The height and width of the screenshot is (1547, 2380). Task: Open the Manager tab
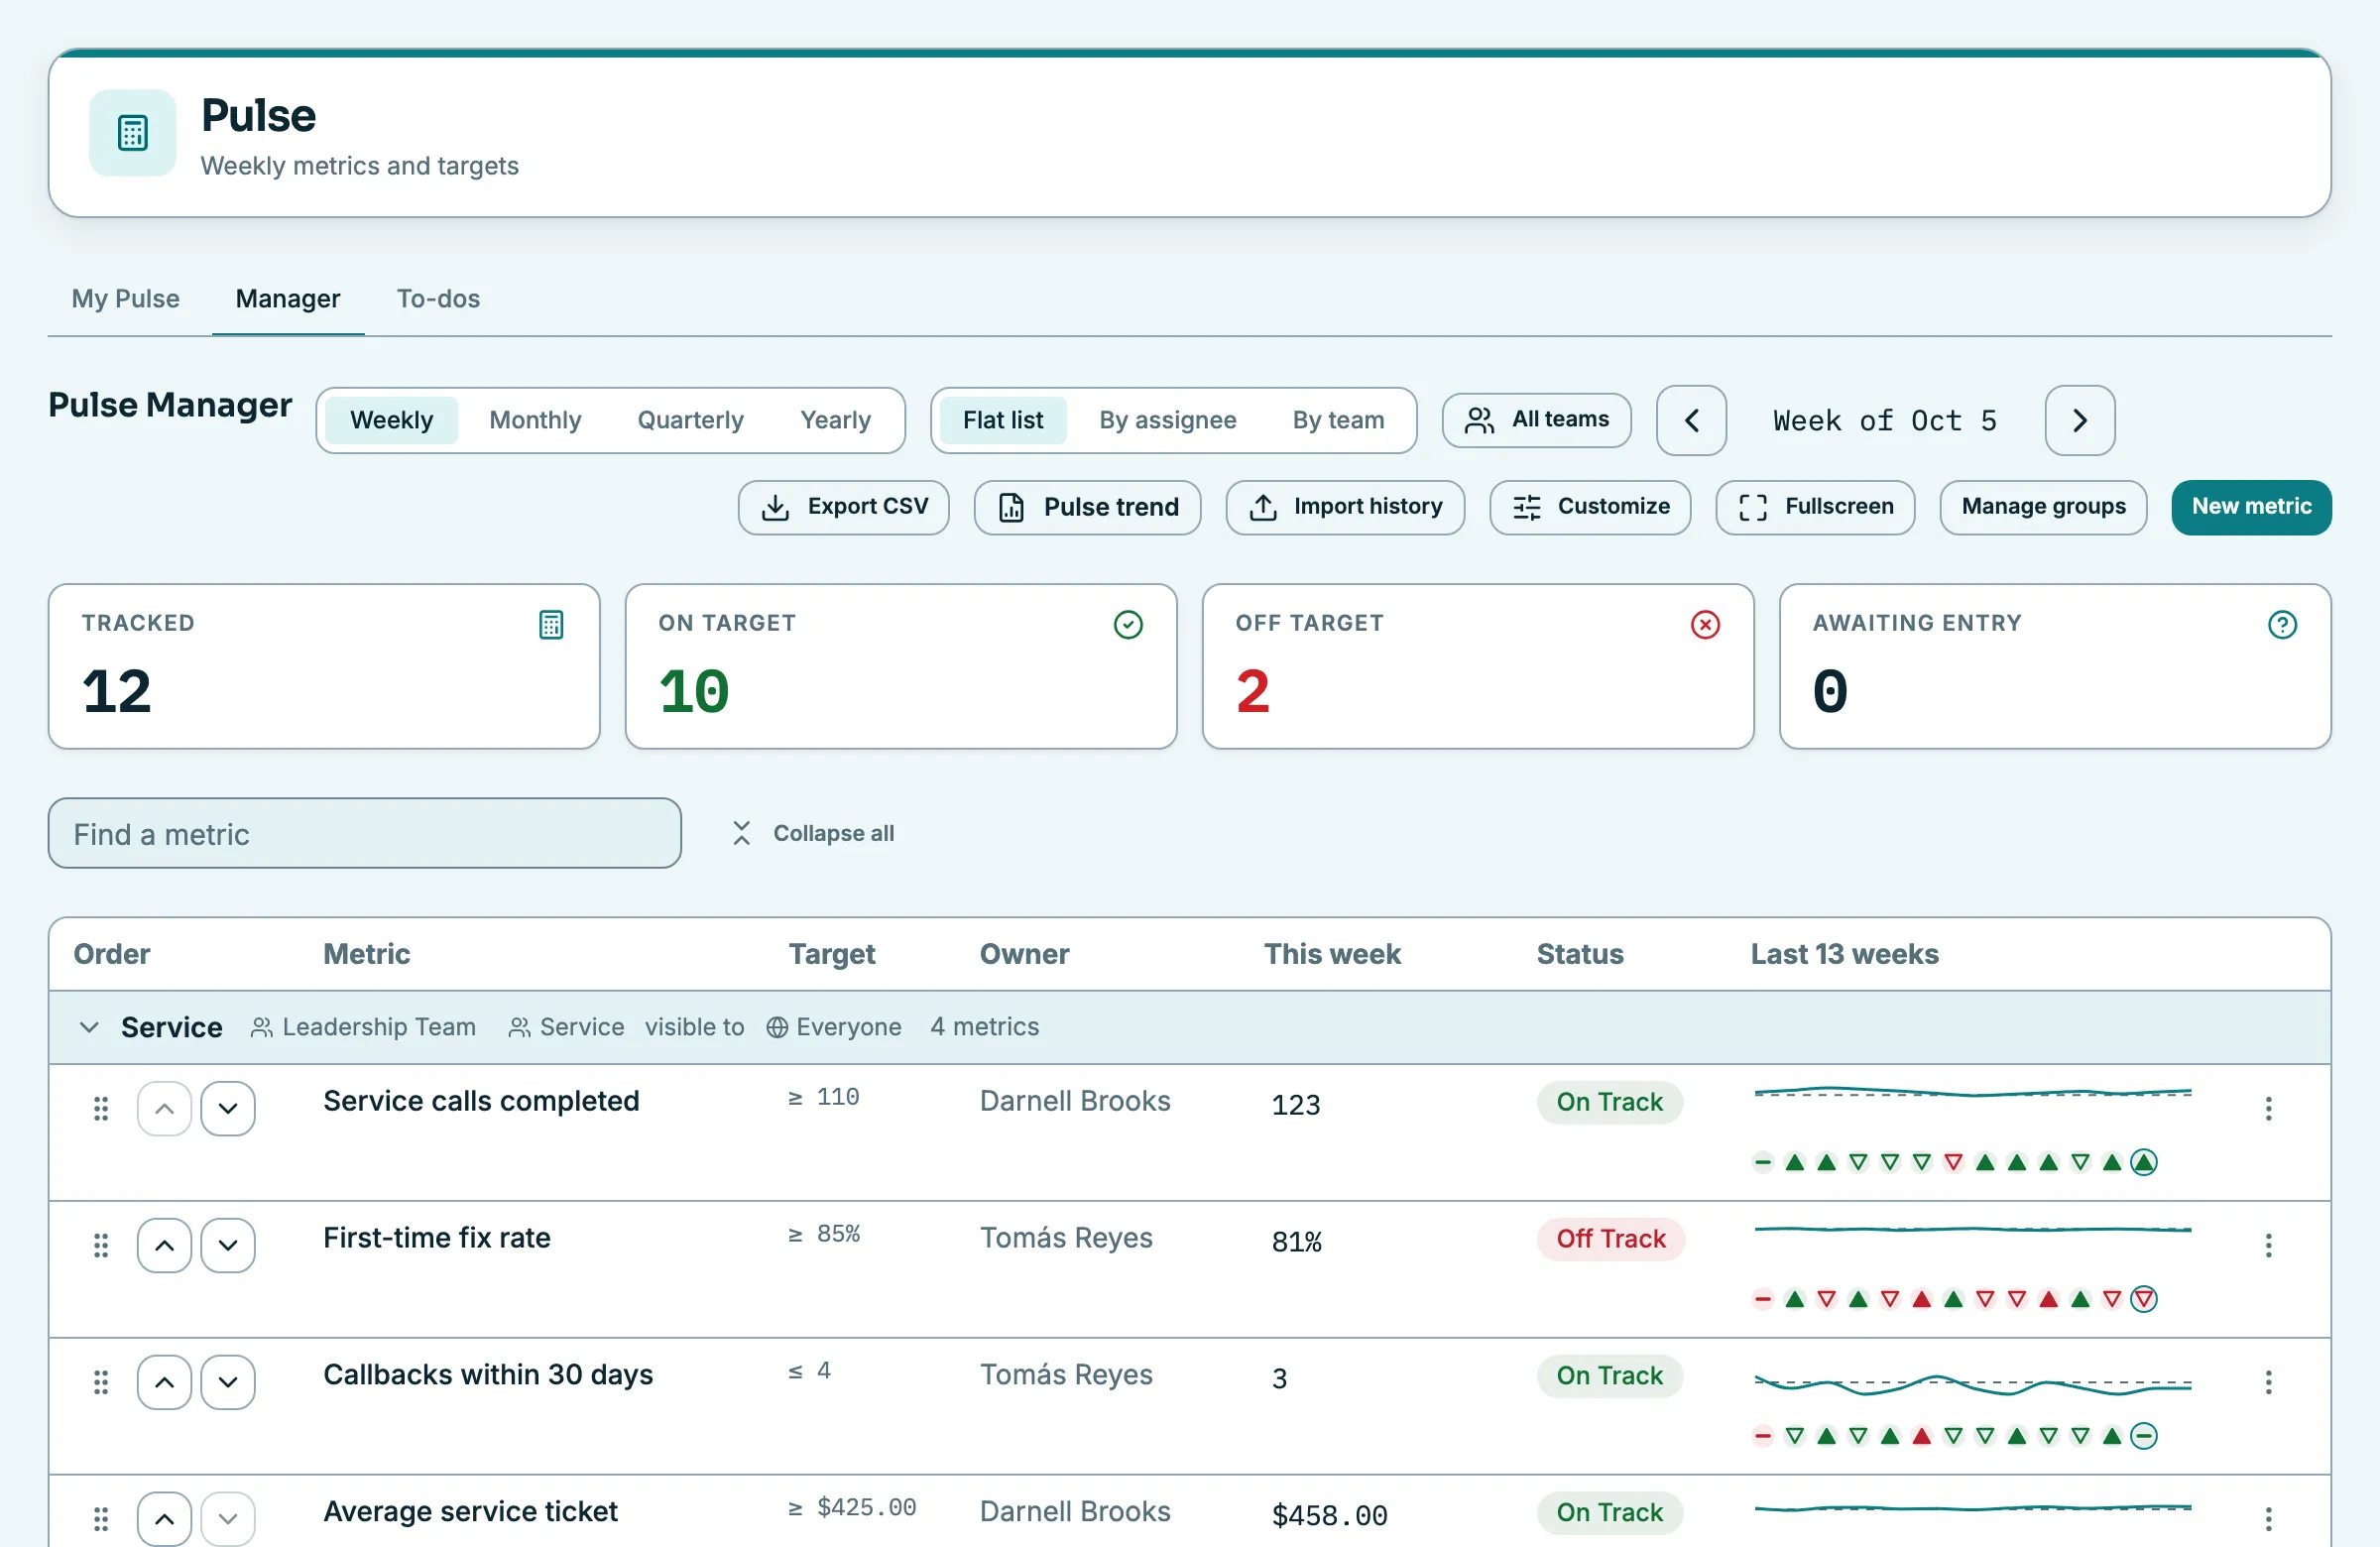coord(288,299)
